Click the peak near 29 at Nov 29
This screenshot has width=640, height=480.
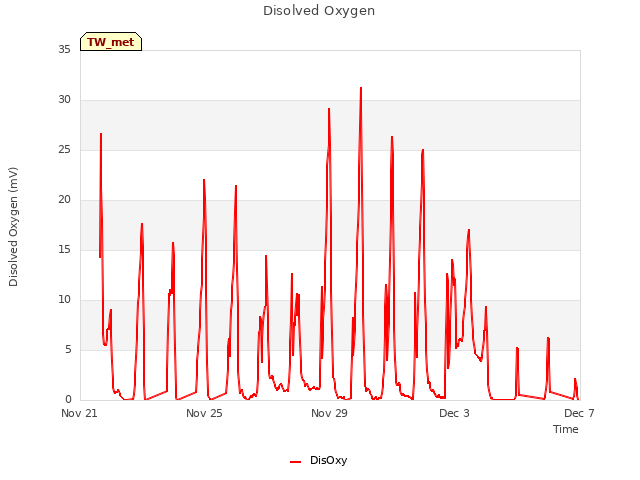329,109
